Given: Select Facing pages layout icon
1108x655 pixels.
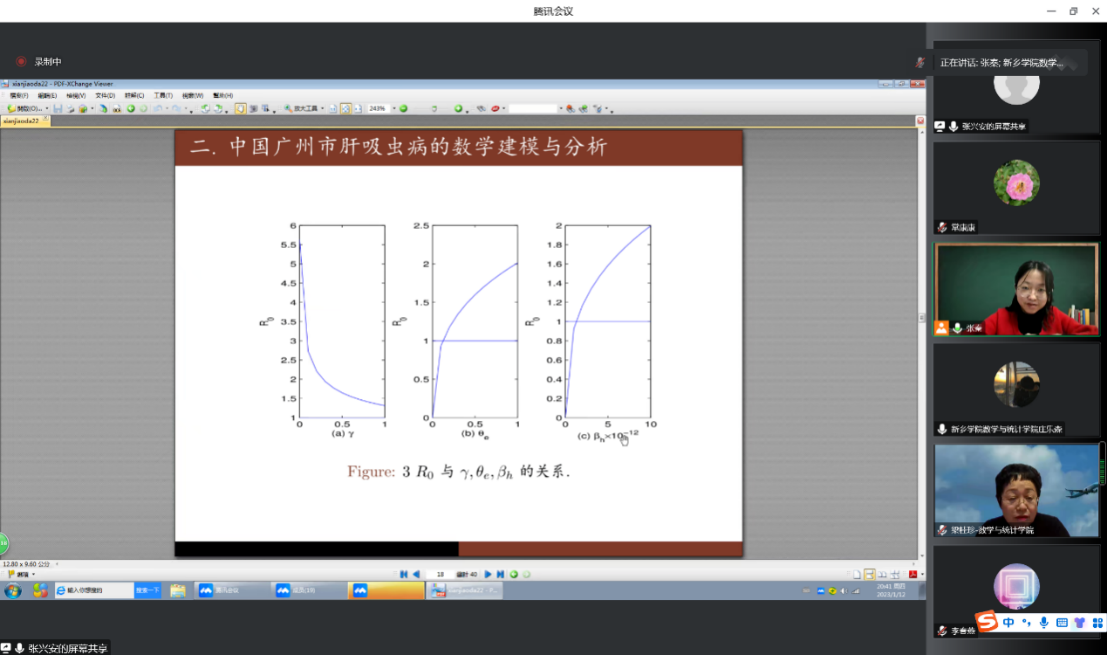Looking at the screenshot, I should (883, 574).
